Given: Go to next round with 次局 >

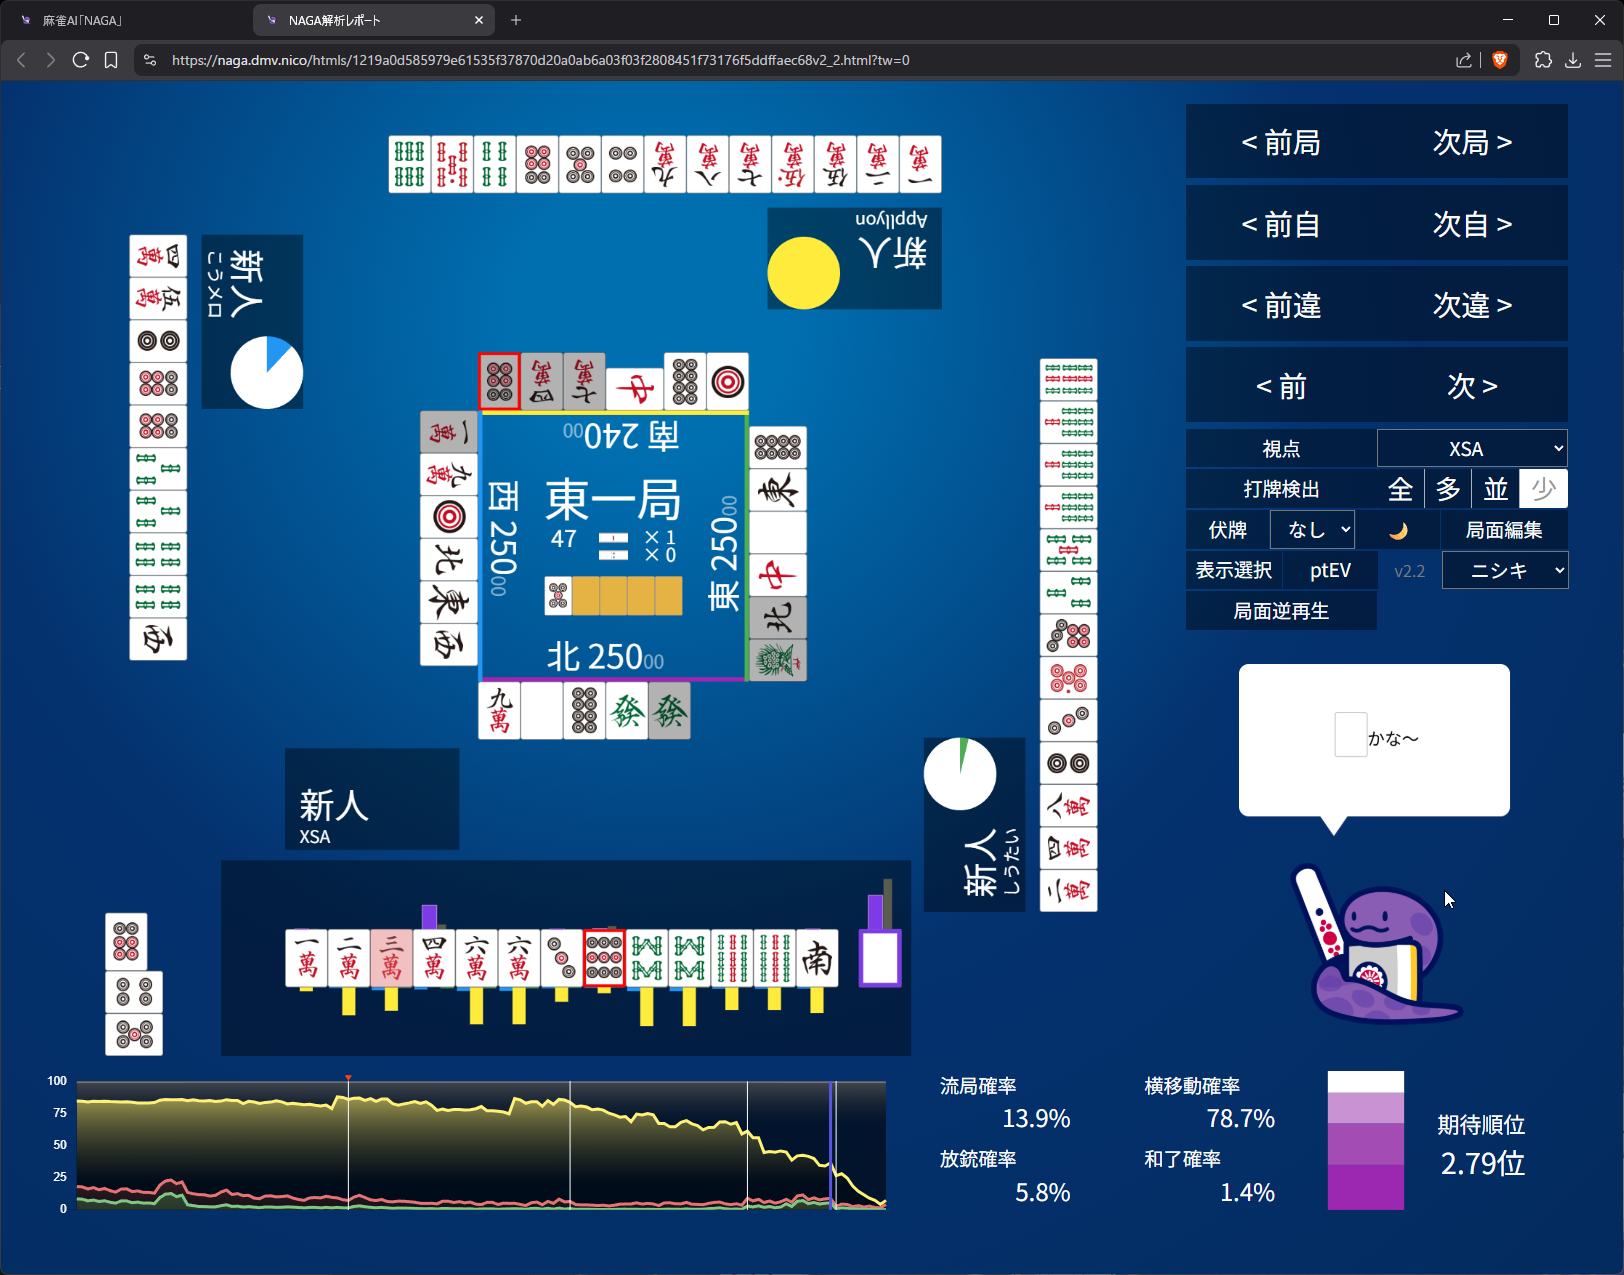Looking at the screenshot, I should [1472, 143].
